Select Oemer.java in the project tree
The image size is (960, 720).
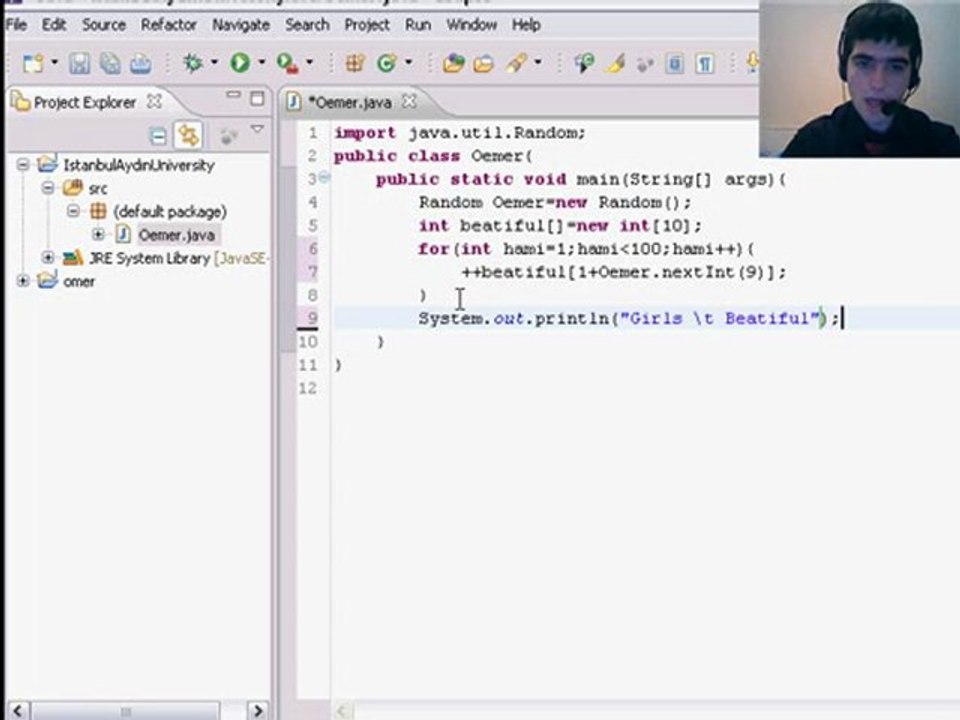176,235
